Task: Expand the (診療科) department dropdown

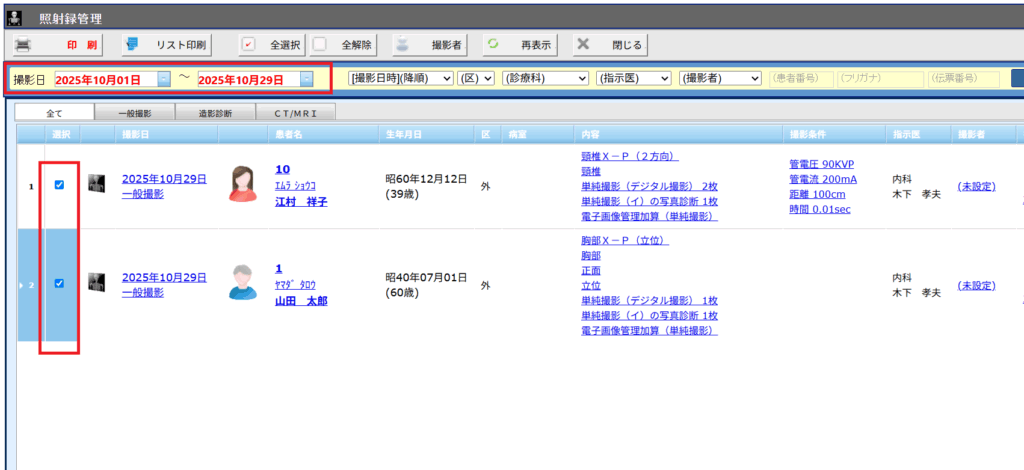Action: 545,78
